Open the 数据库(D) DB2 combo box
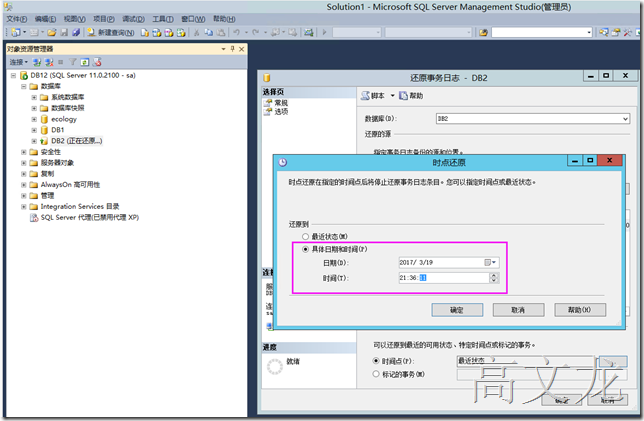The image size is (644, 421). tap(532, 119)
